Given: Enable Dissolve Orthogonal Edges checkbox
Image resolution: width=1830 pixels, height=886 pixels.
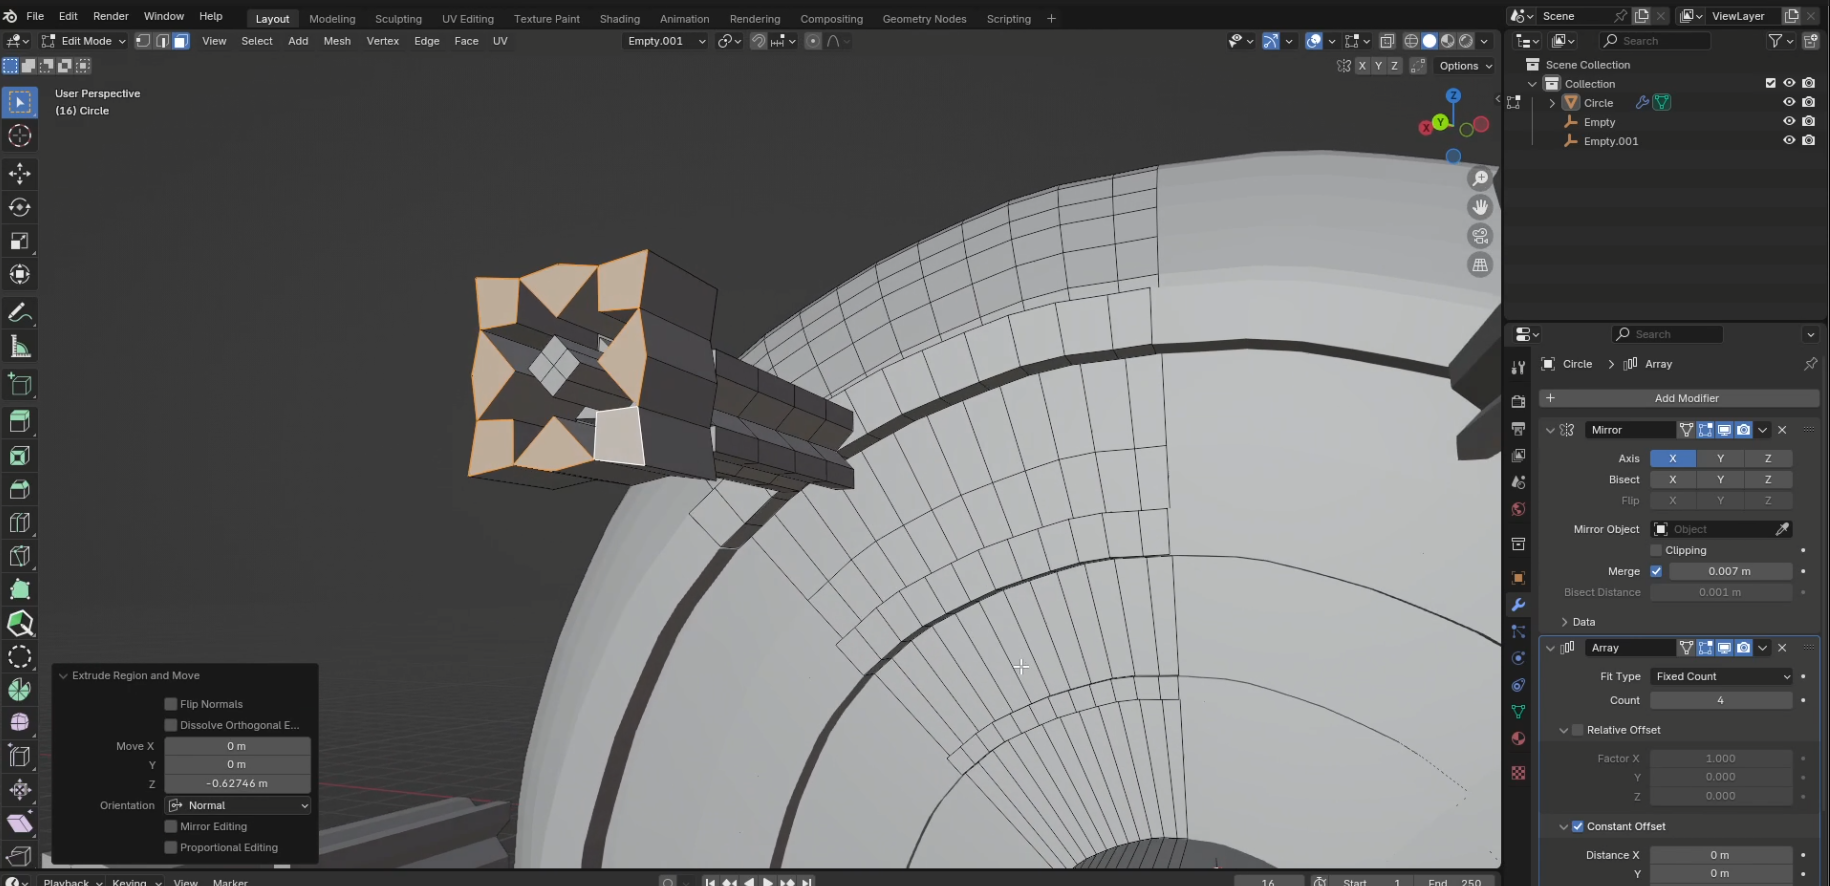Looking at the screenshot, I should tap(171, 725).
